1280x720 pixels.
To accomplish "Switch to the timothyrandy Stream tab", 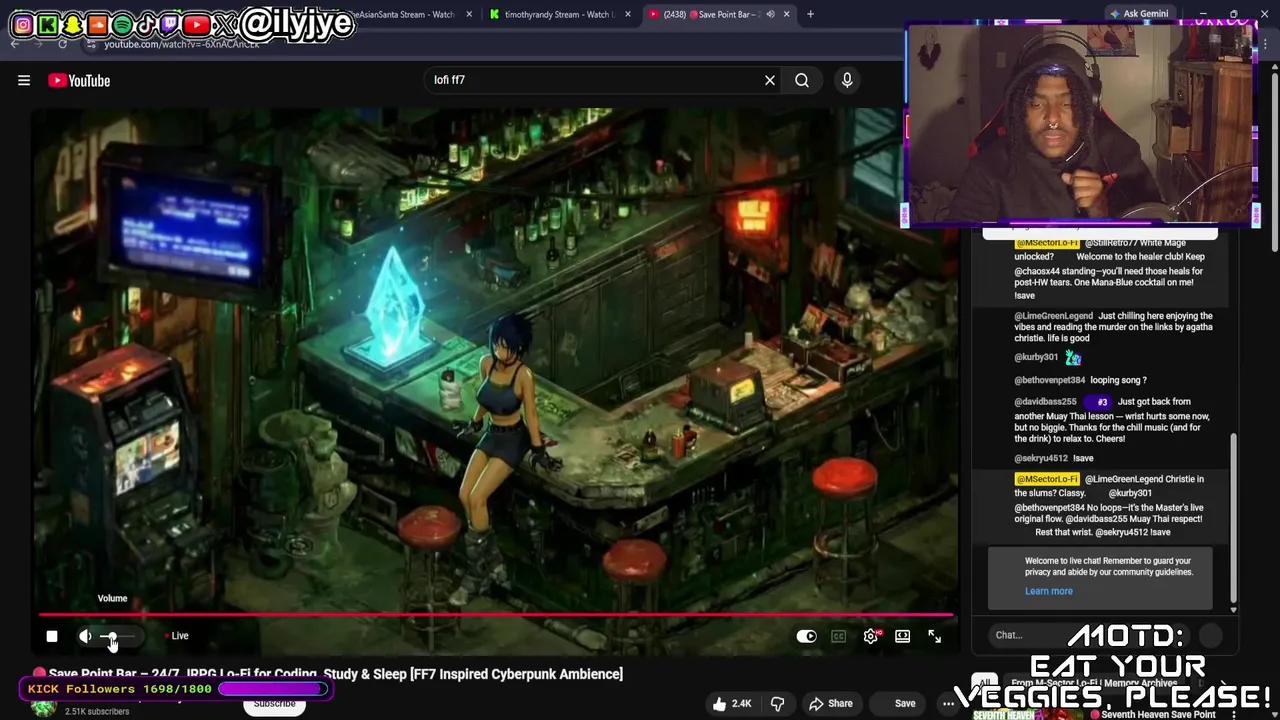I will 558,14.
